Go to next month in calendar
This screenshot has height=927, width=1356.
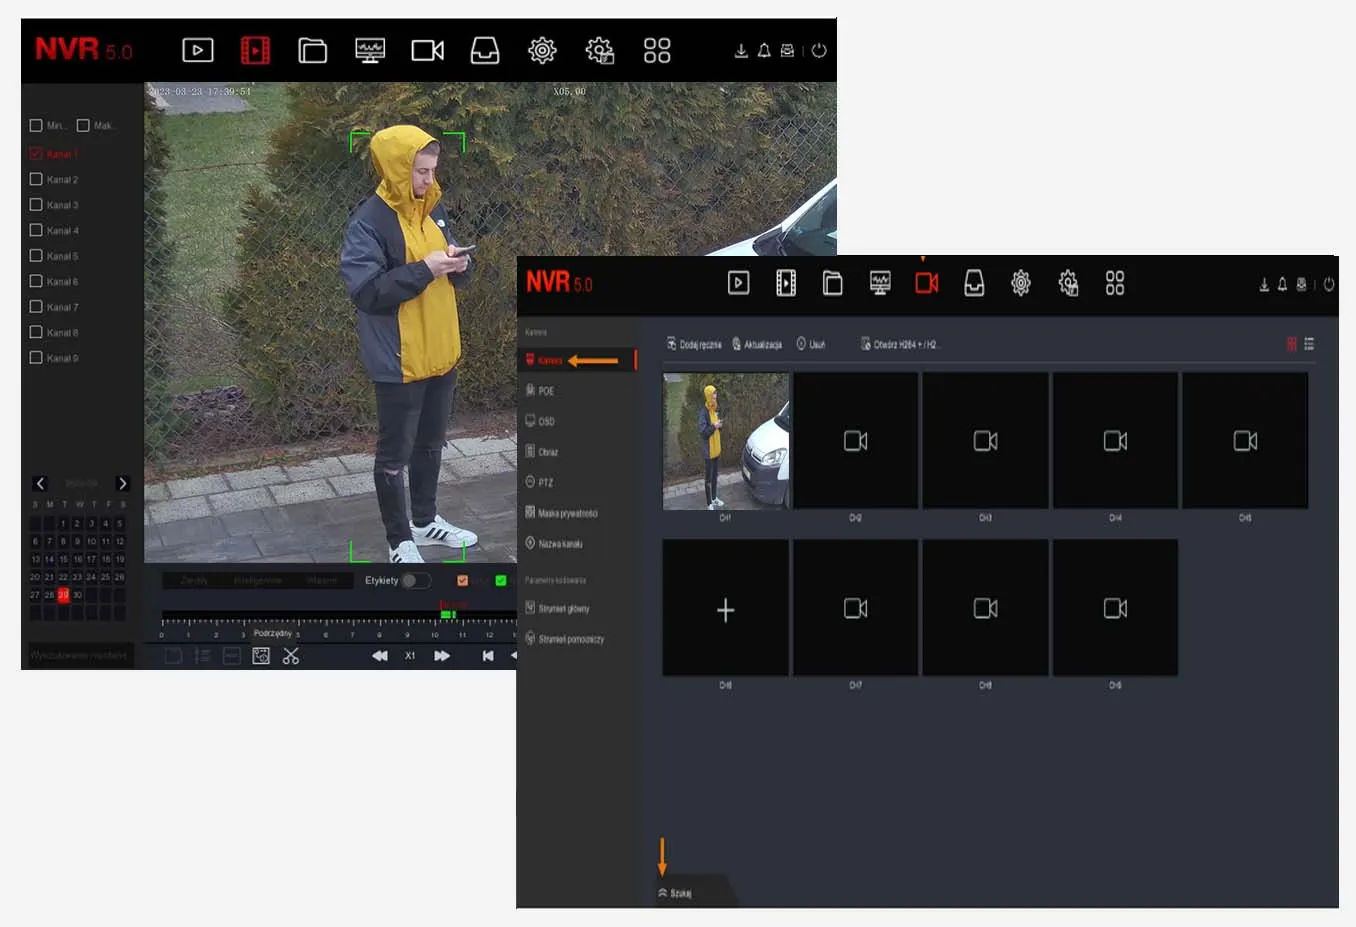[x=123, y=483]
